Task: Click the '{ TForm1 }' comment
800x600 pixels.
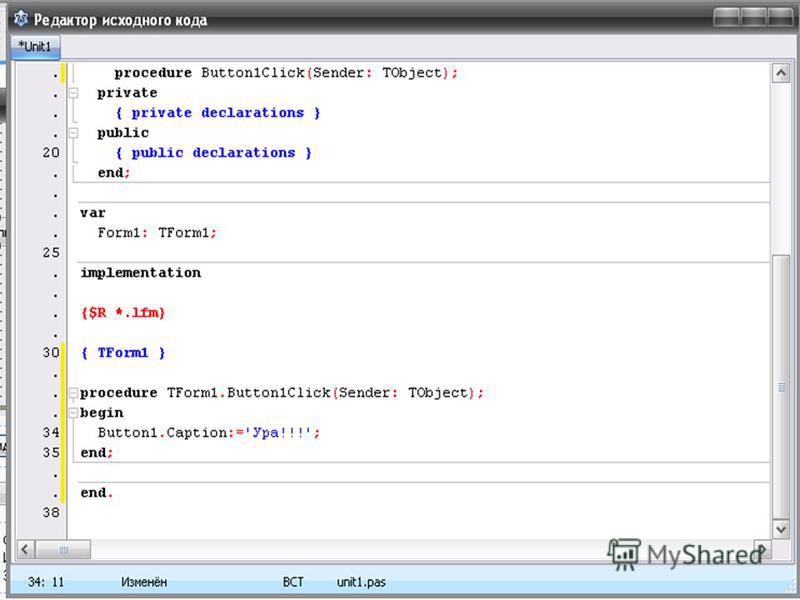Action: [123, 353]
